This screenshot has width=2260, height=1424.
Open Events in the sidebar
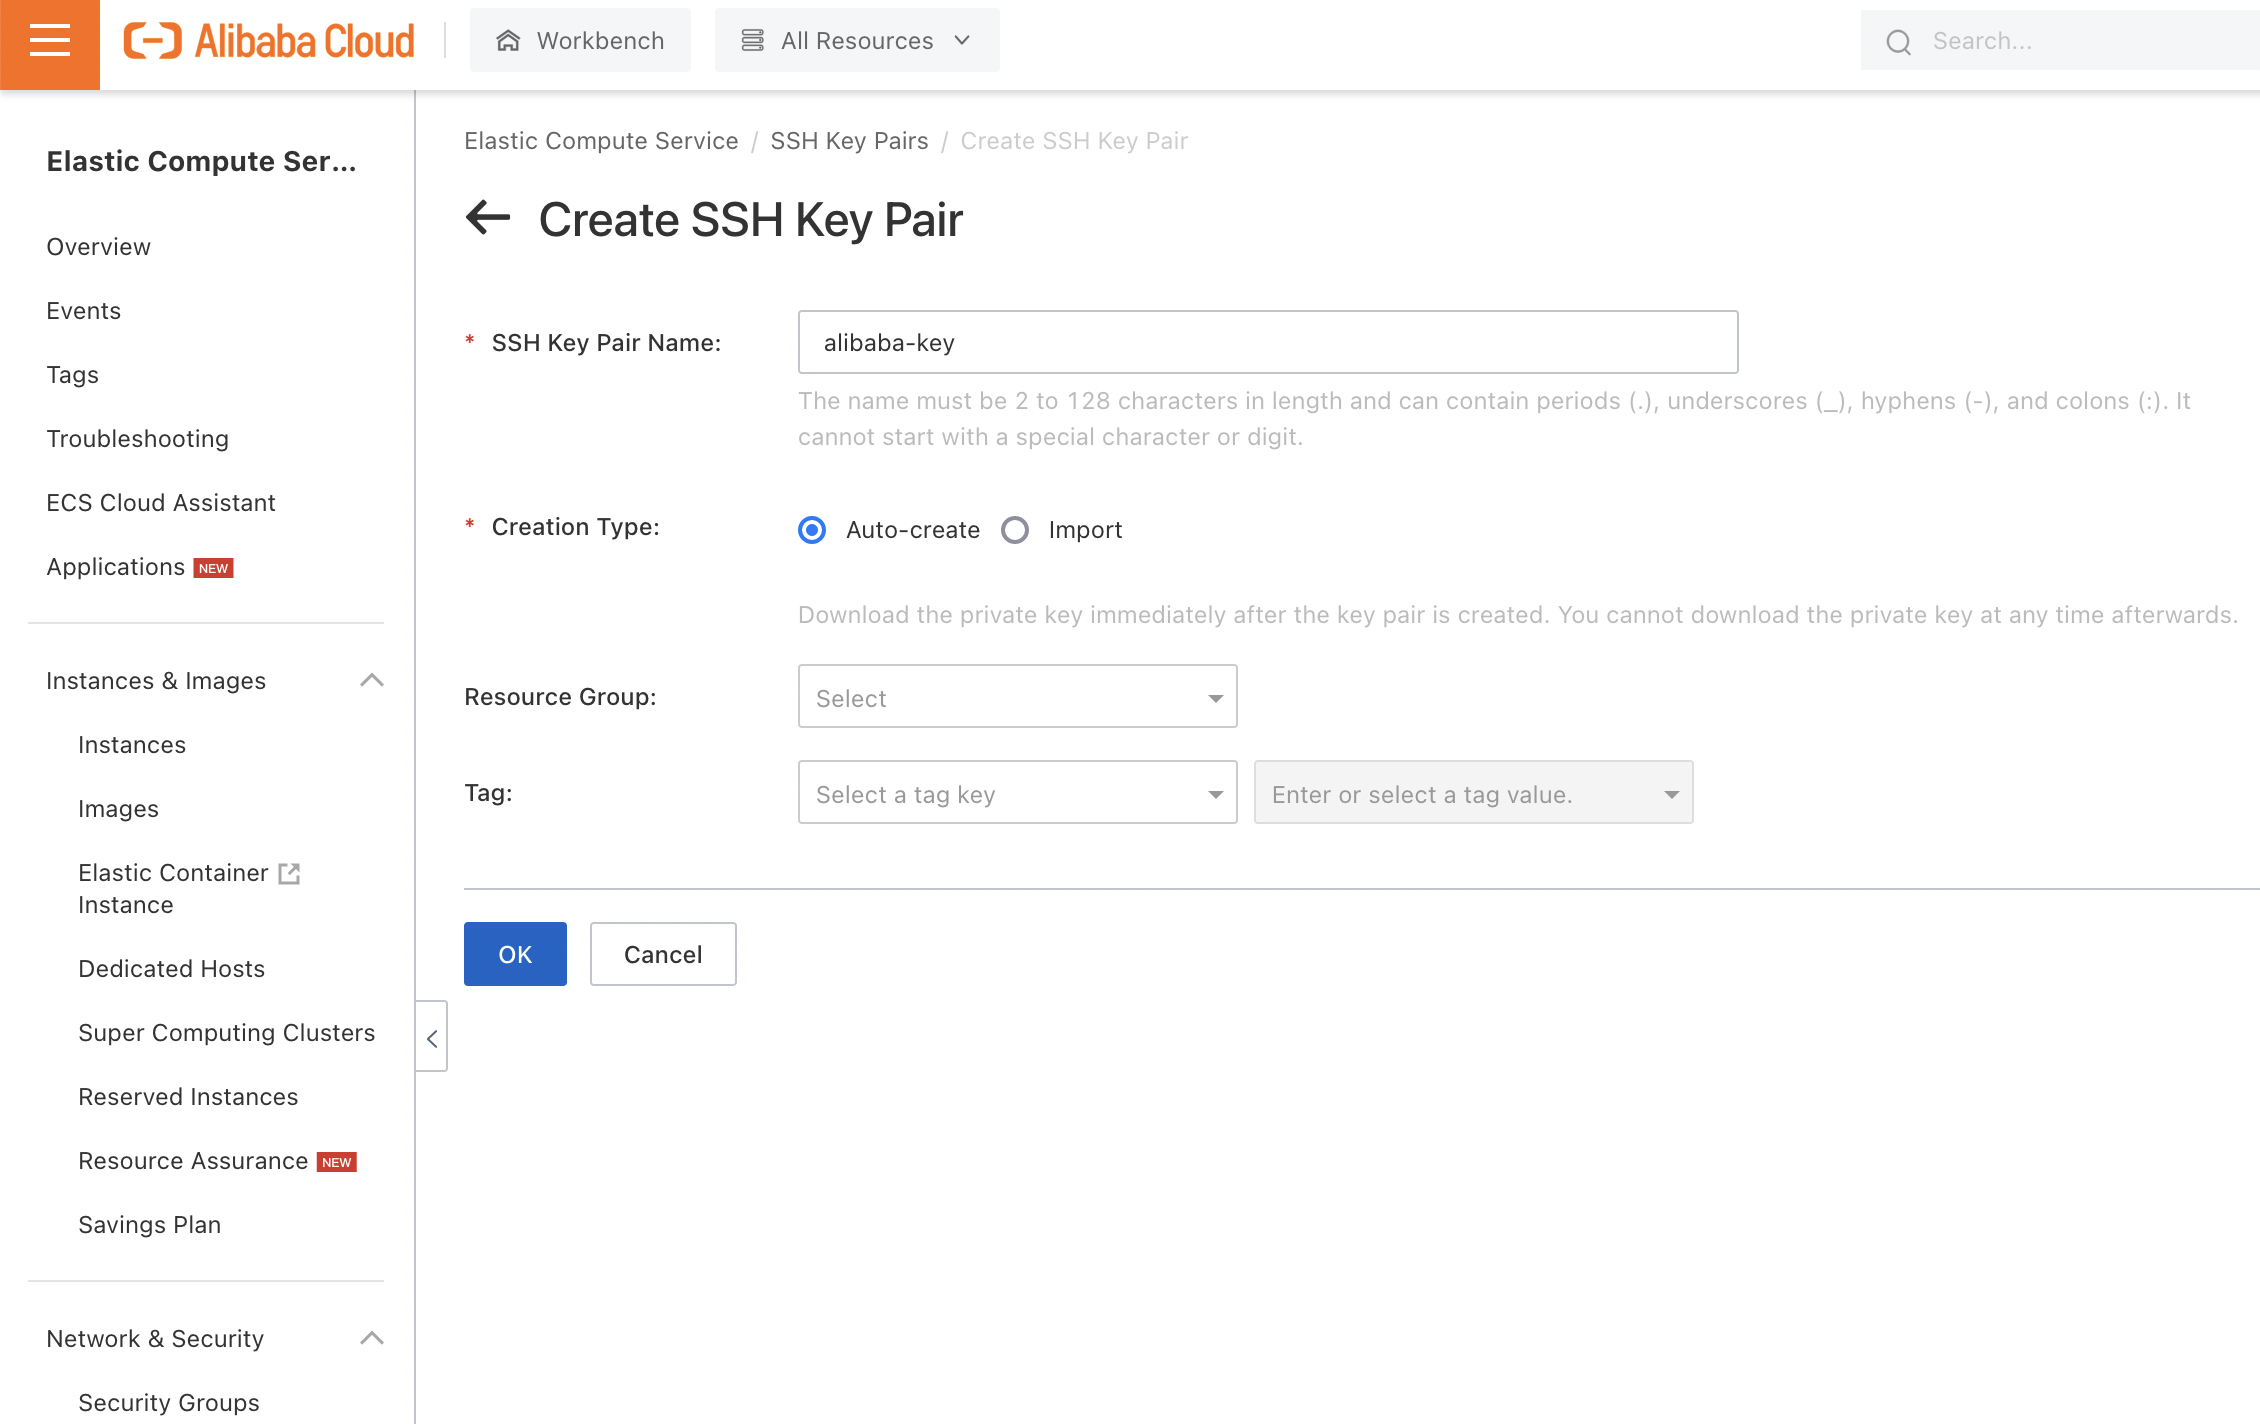83,311
